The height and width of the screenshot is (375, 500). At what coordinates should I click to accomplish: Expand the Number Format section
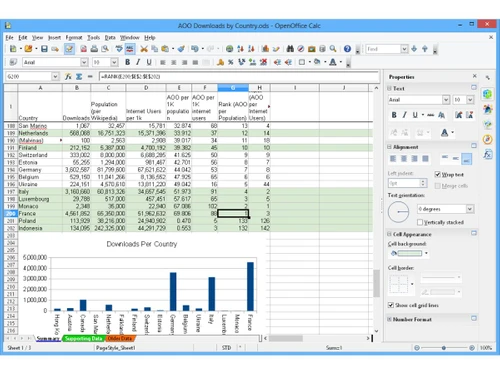pyautogui.click(x=389, y=319)
